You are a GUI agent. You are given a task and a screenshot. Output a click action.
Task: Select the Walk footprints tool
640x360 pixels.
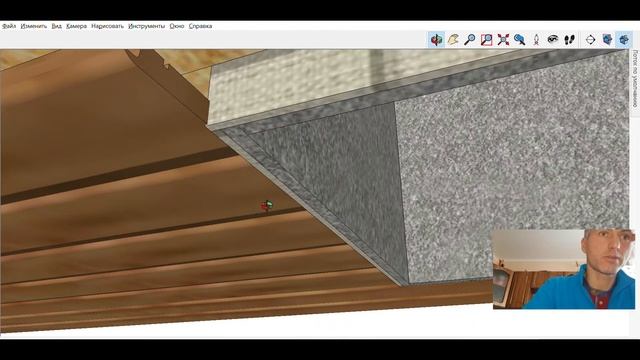569,40
